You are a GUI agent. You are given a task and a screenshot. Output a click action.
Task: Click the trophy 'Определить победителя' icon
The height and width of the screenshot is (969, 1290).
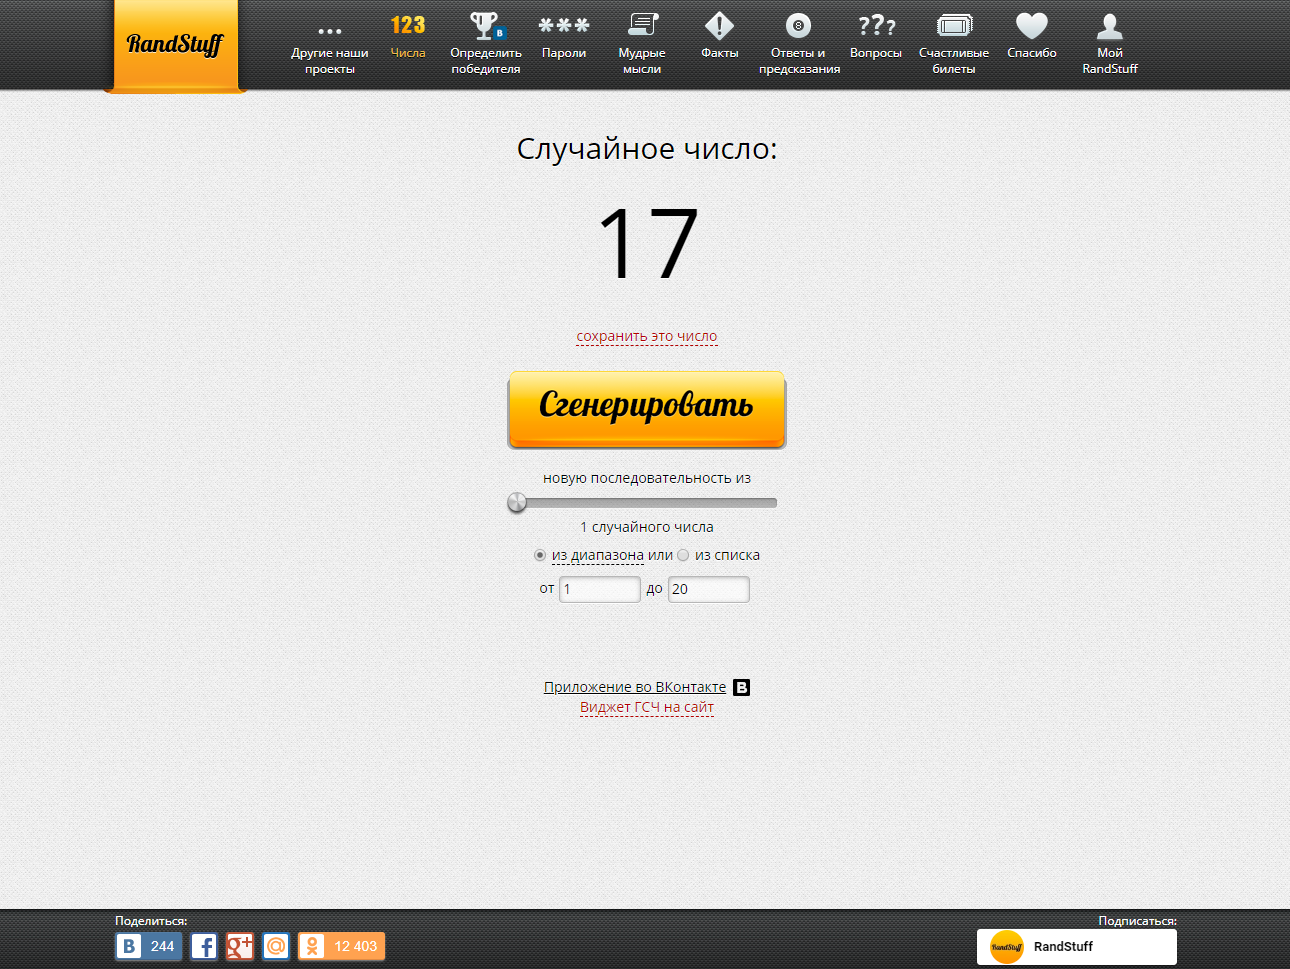486,27
